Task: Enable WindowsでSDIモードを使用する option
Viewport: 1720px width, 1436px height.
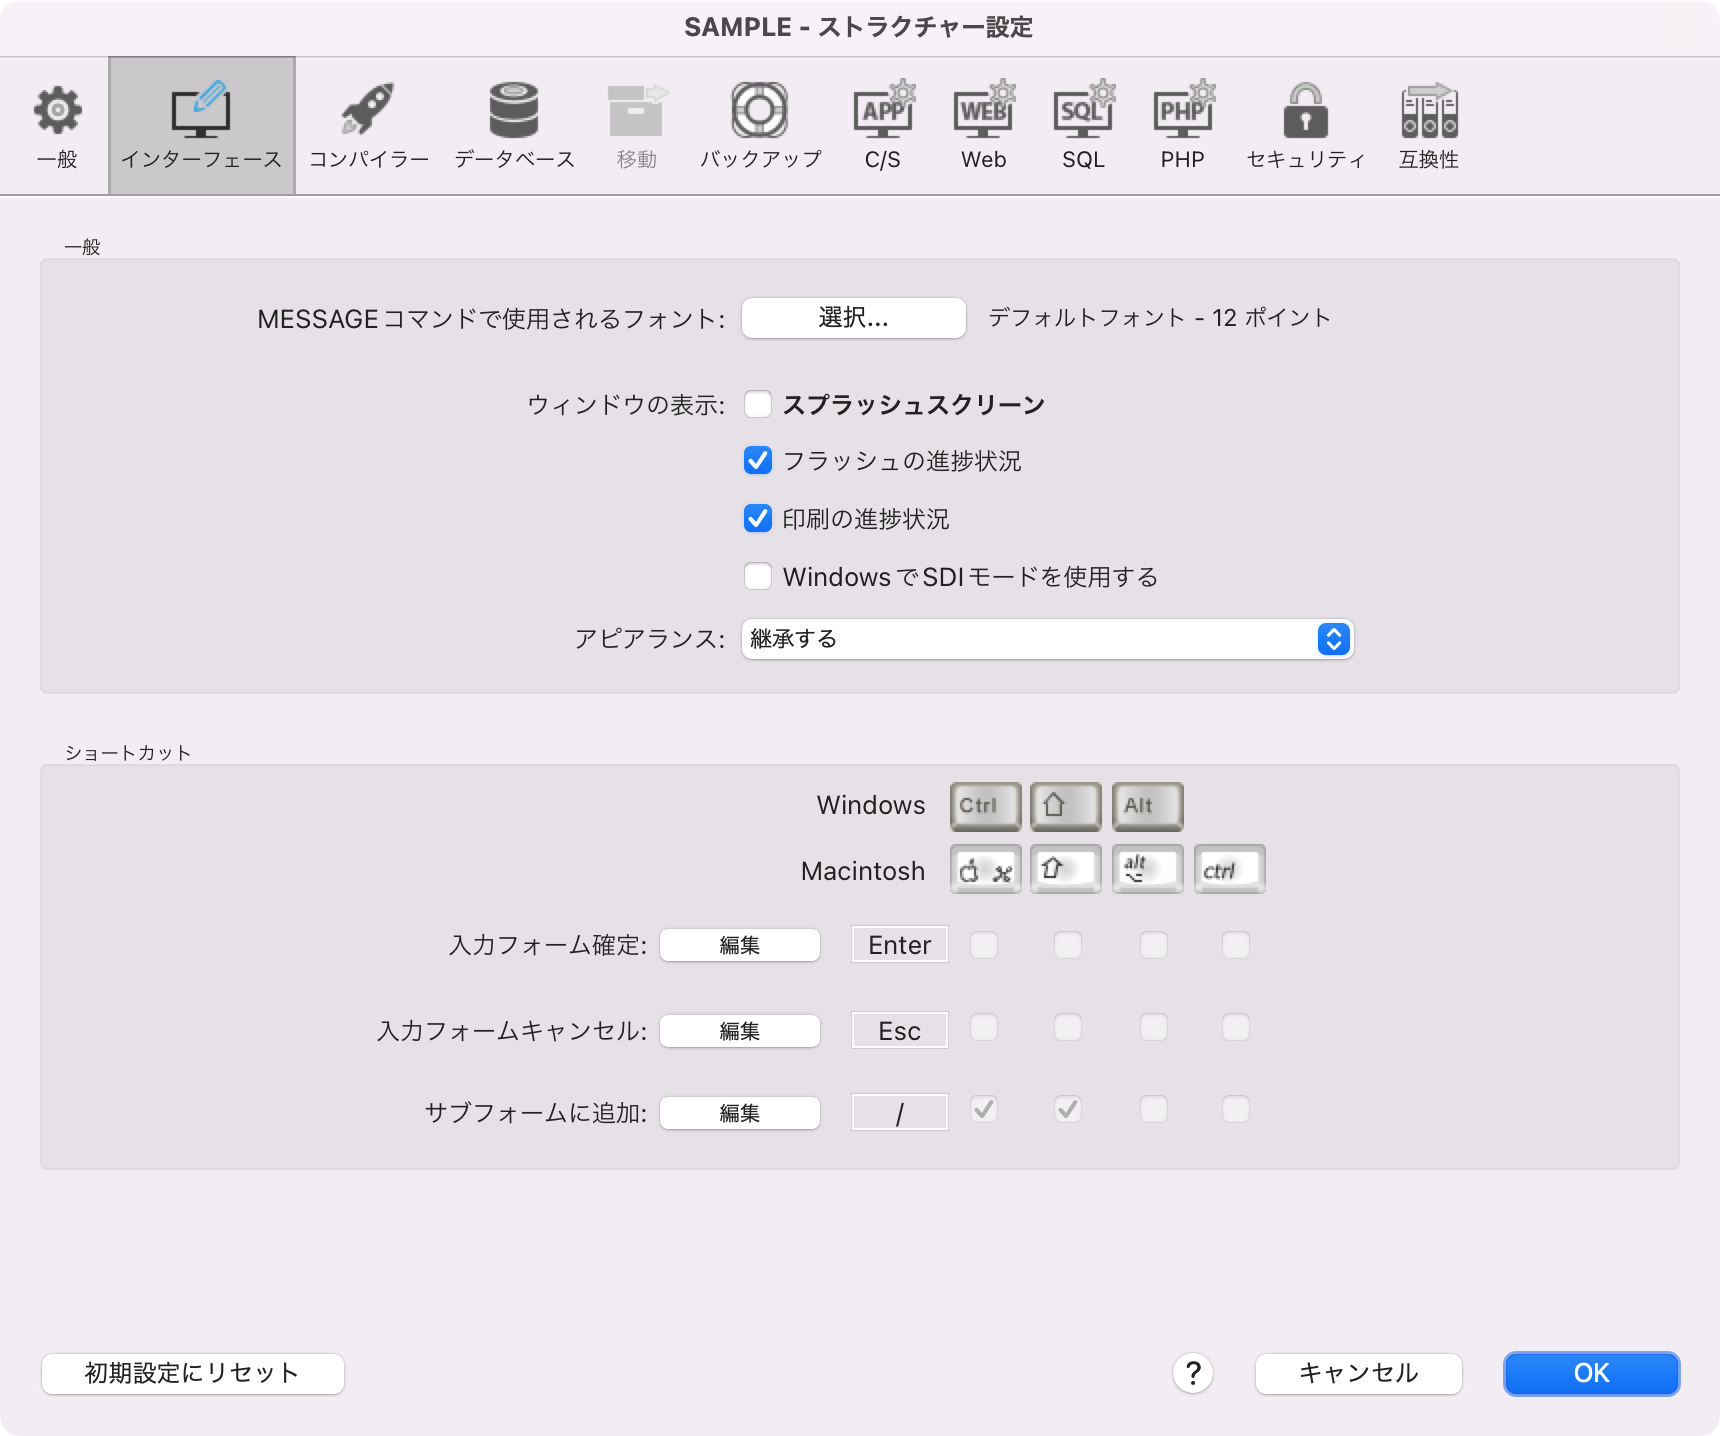Action: click(x=758, y=576)
